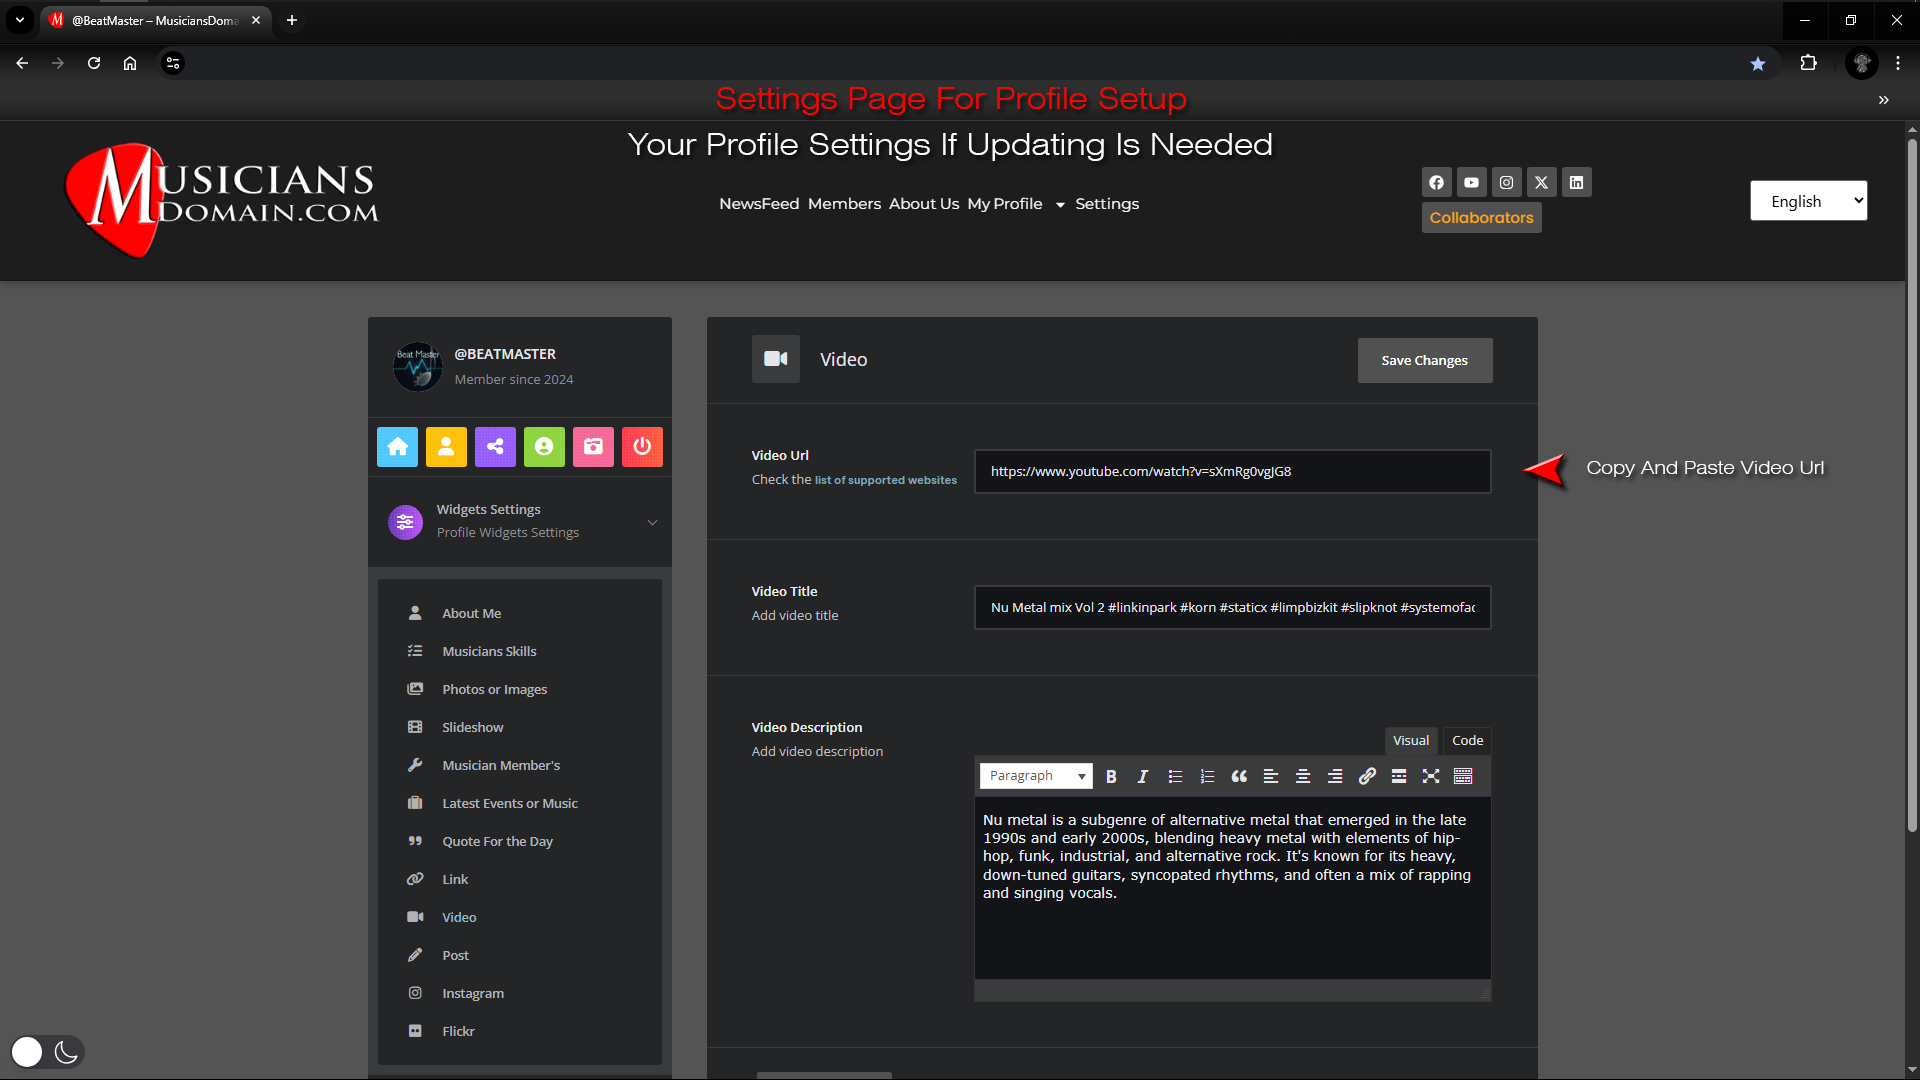The width and height of the screenshot is (1920, 1080).
Task: Switch to the Code editor tab
Action: pyautogui.click(x=1467, y=740)
